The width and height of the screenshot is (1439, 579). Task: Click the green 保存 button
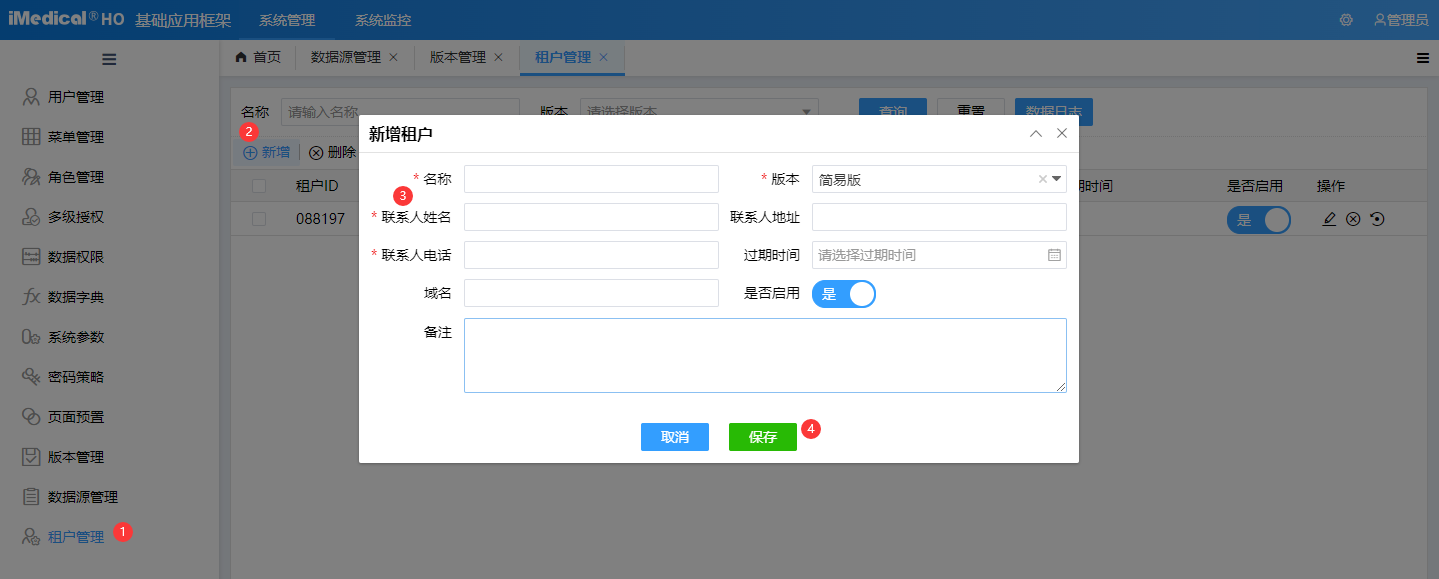pyautogui.click(x=762, y=437)
